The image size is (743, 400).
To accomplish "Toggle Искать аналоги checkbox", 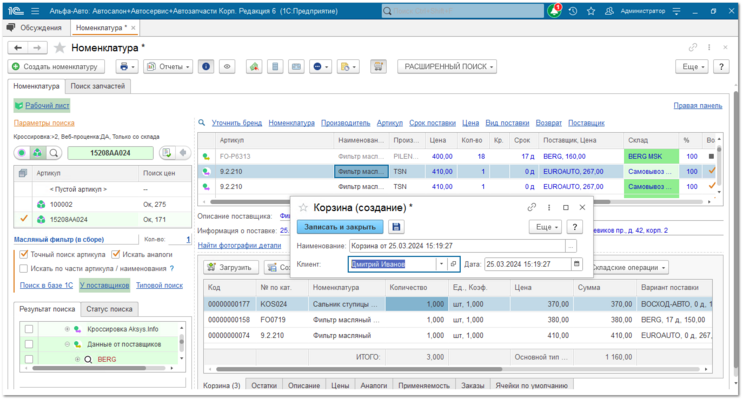I will pyautogui.click(x=116, y=255).
